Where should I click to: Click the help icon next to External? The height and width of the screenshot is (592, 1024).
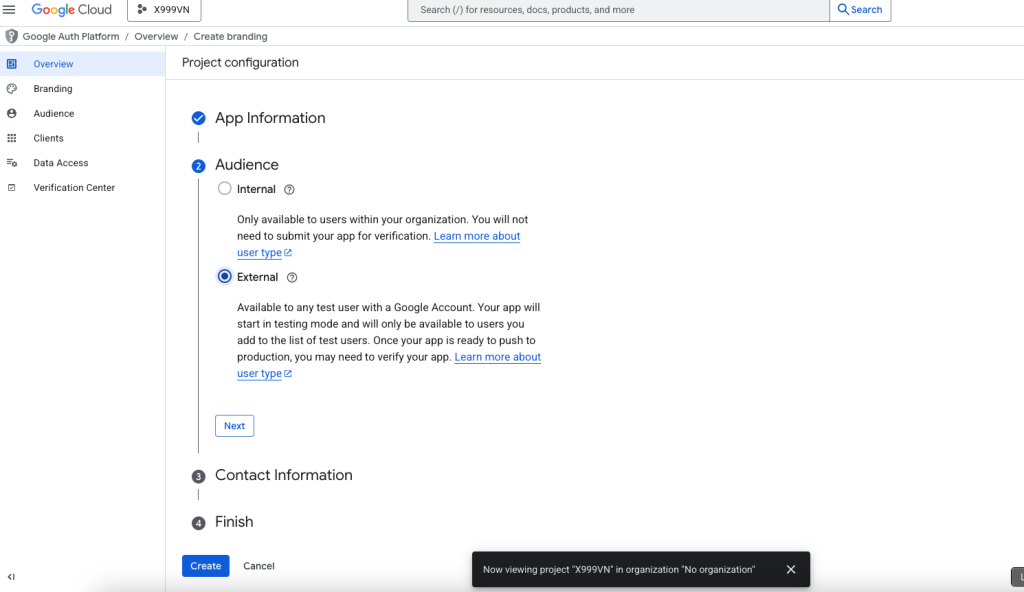[292, 278]
